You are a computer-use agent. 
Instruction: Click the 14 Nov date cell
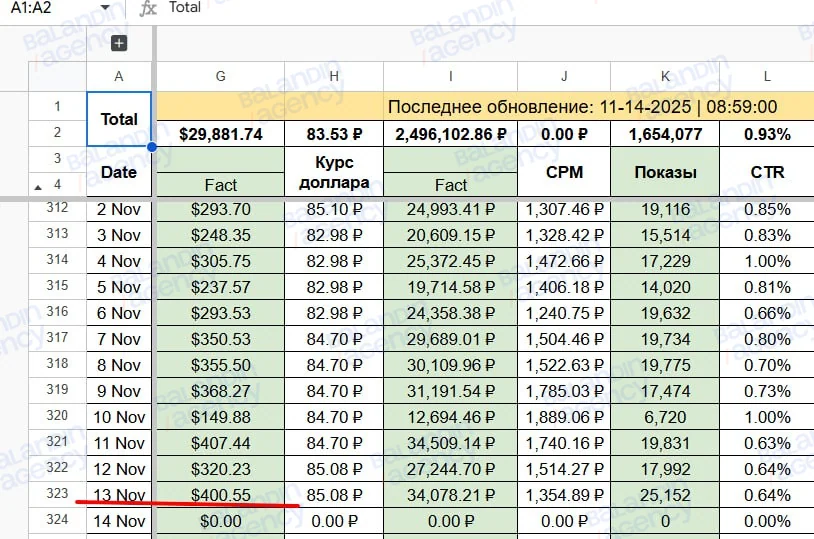119,521
